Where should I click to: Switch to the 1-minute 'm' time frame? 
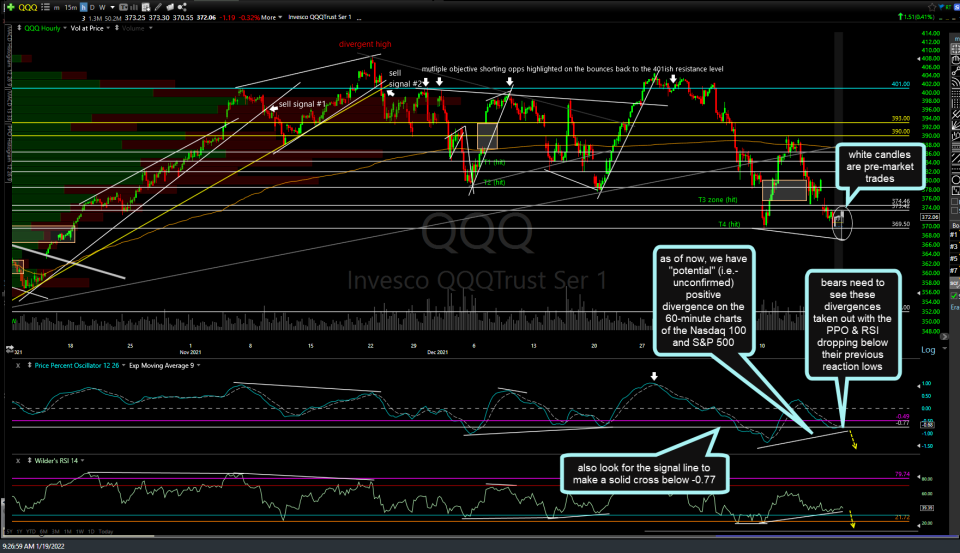(56, 7)
